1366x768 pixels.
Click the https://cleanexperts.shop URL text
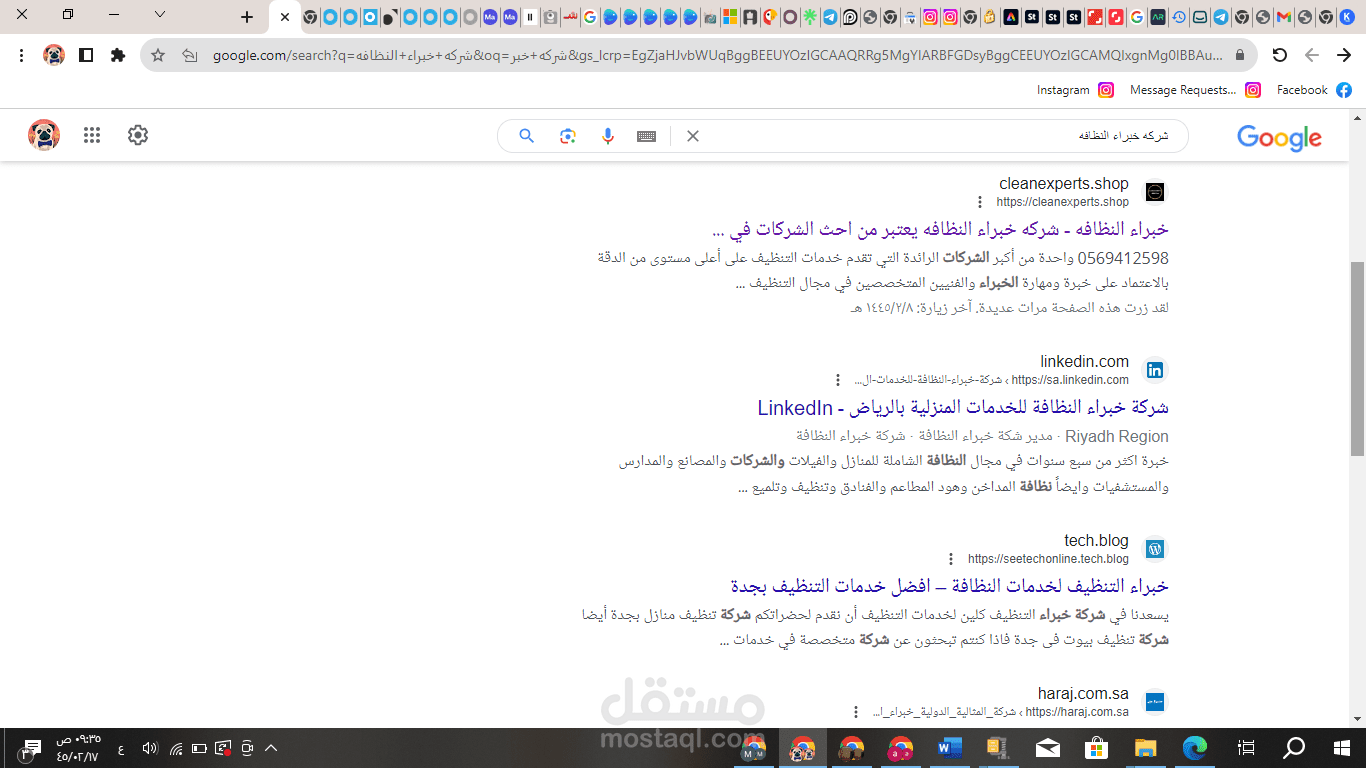pyautogui.click(x=1062, y=202)
